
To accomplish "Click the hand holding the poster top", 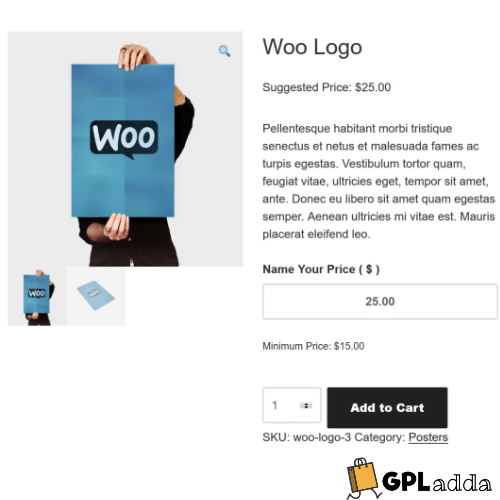I will (x=134, y=57).
